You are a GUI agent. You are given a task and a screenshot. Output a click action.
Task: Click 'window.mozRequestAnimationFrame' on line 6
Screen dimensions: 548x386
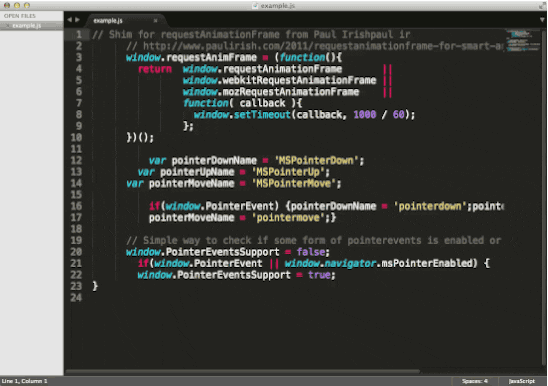(x=271, y=92)
